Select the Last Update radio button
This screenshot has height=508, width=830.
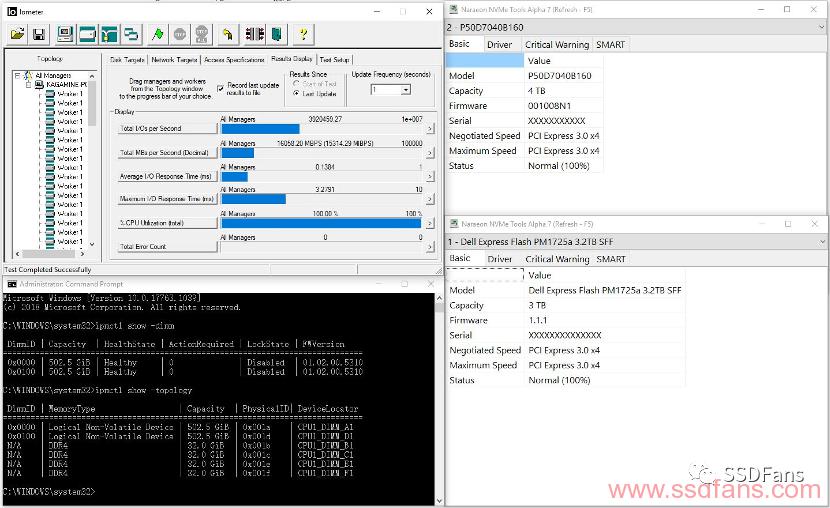pos(296,93)
